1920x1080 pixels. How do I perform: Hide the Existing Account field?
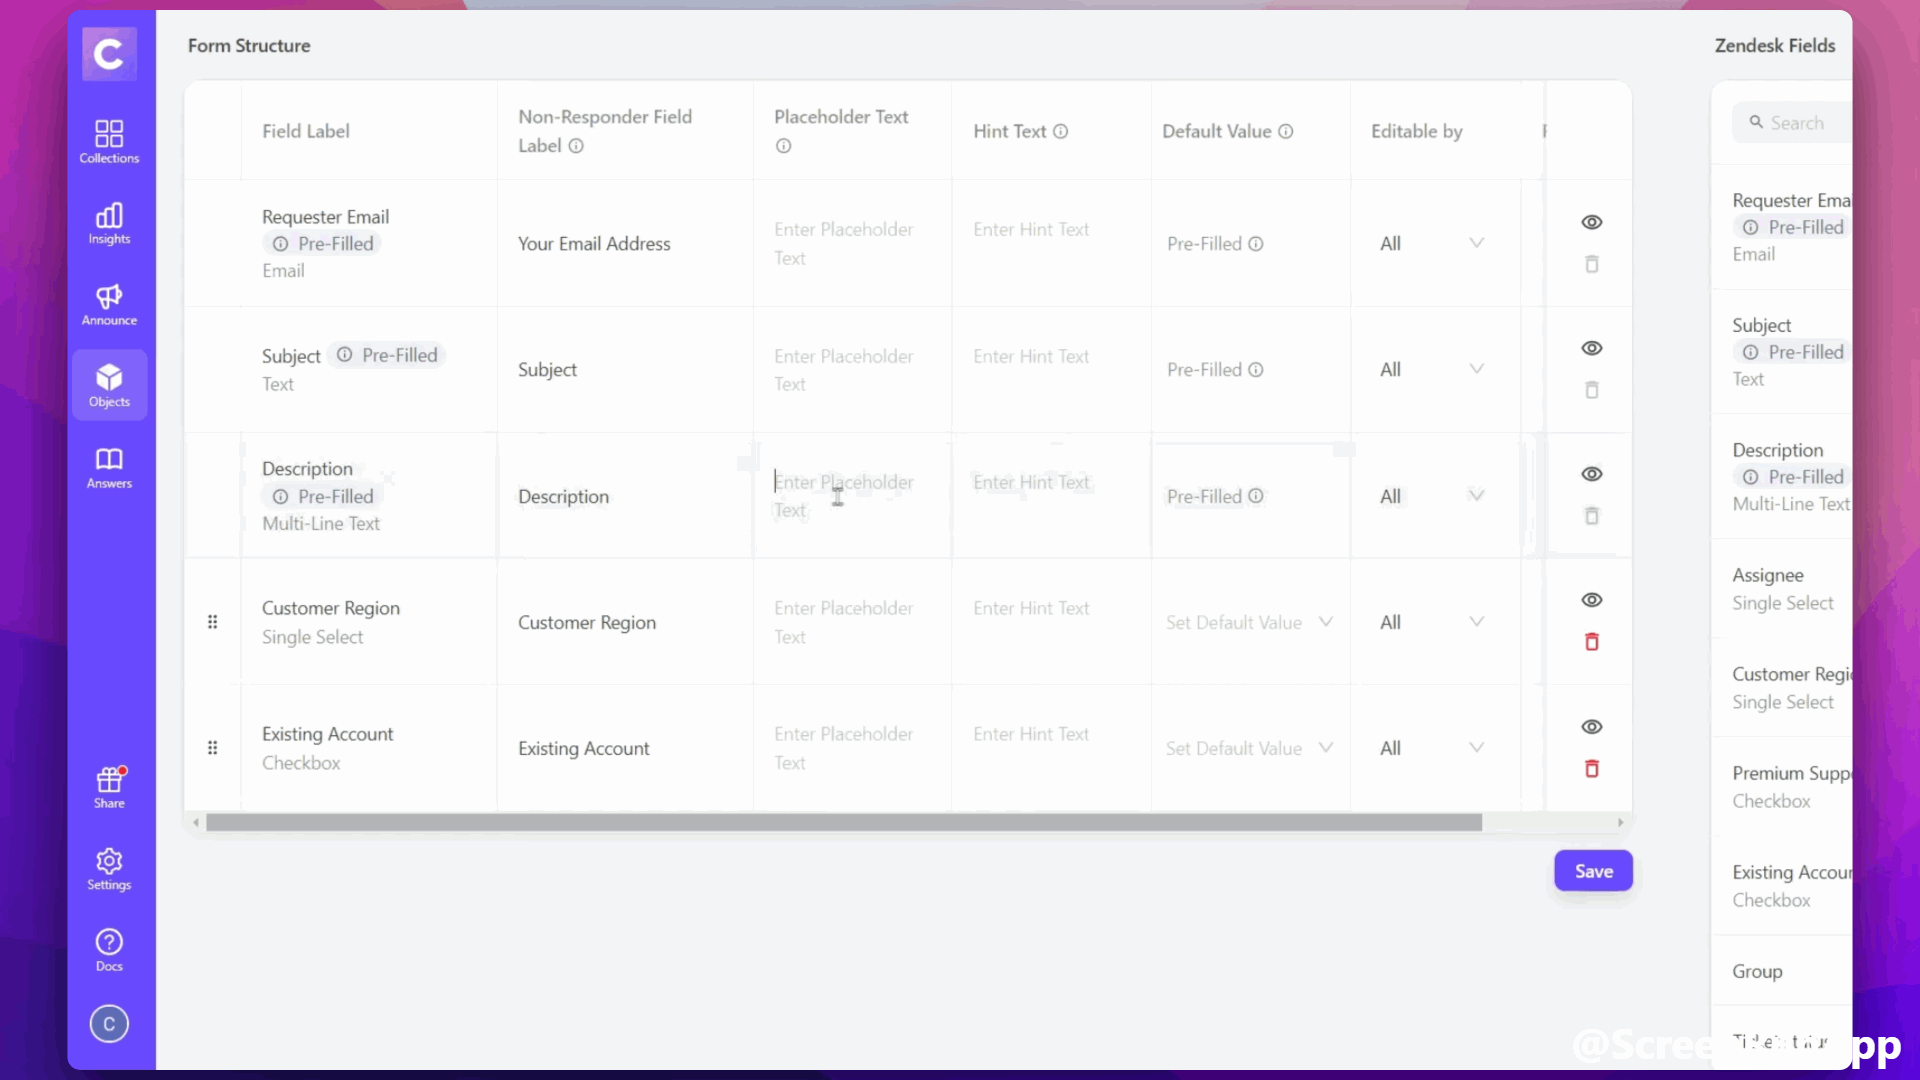coord(1591,726)
